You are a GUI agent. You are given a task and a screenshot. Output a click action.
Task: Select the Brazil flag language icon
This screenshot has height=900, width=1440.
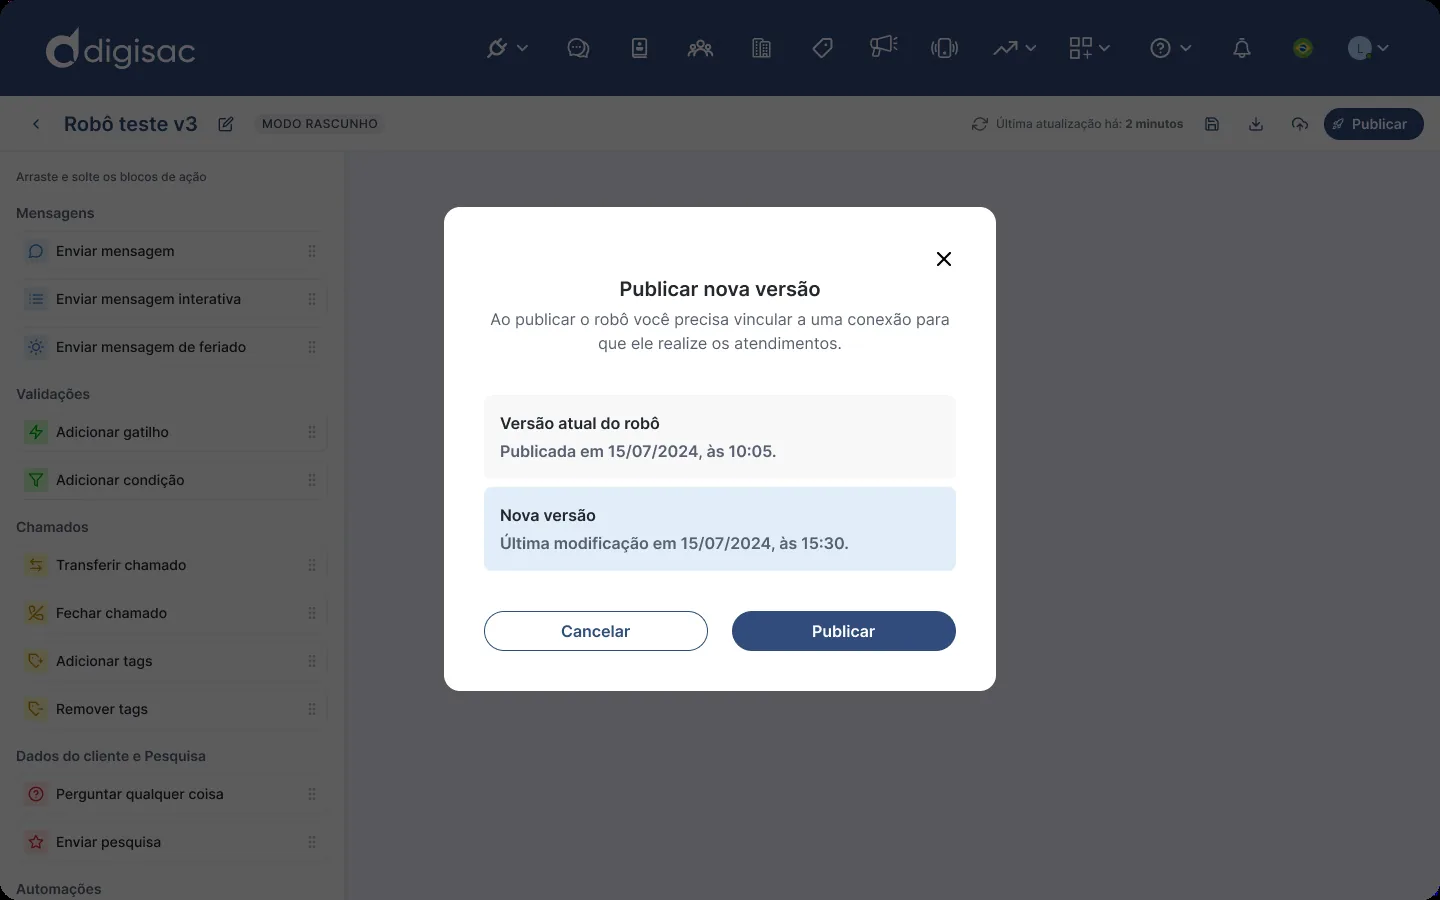[x=1302, y=48]
